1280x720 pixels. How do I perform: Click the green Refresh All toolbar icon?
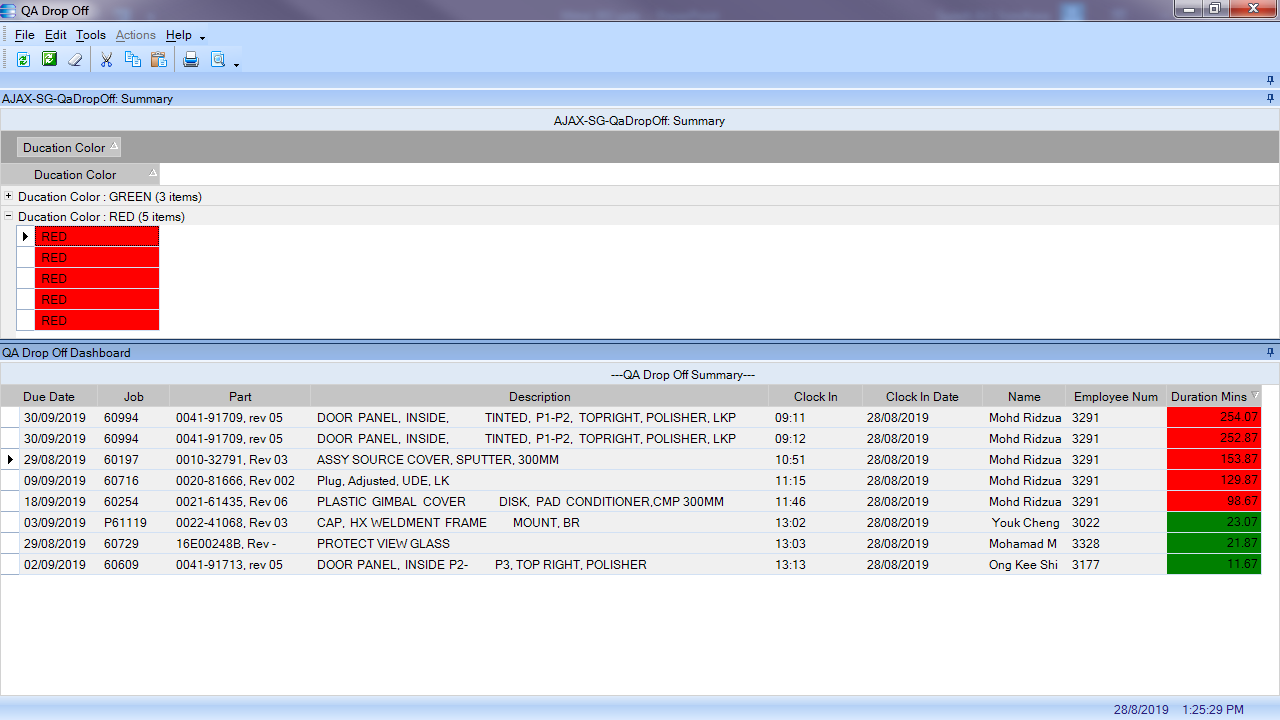49,60
